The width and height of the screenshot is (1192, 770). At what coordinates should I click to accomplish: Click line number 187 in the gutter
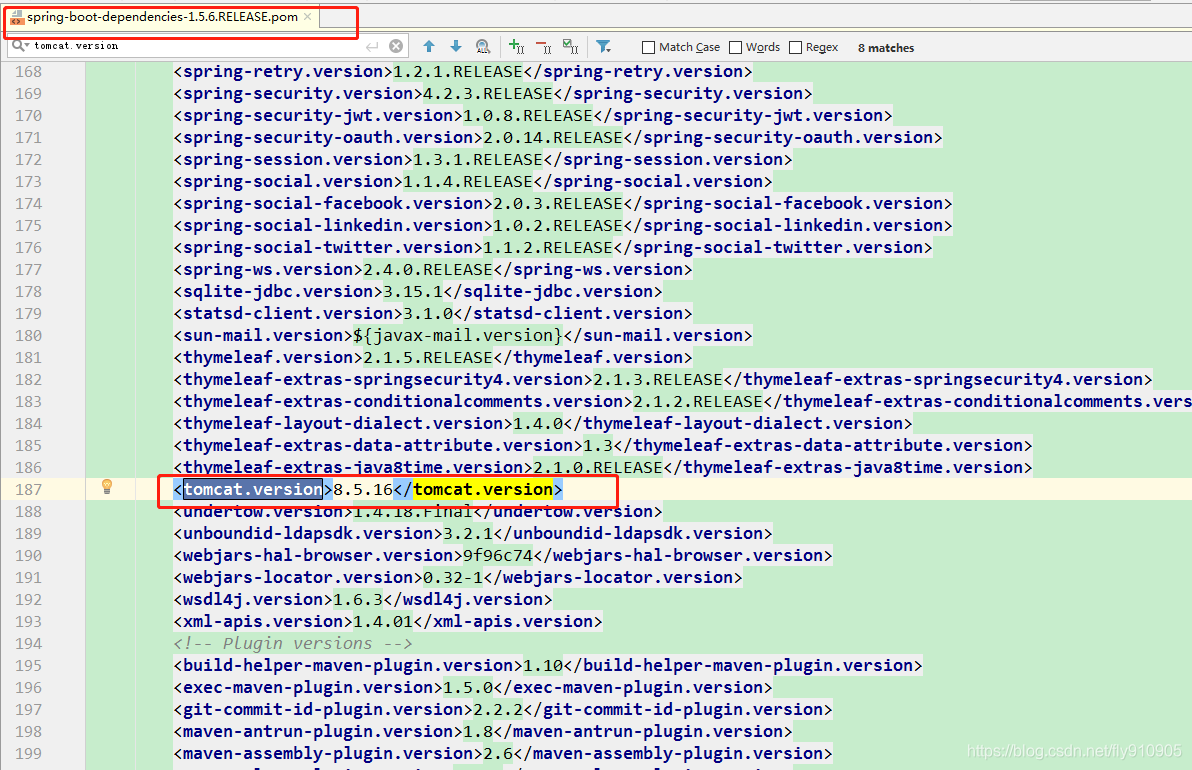point(30,488)
